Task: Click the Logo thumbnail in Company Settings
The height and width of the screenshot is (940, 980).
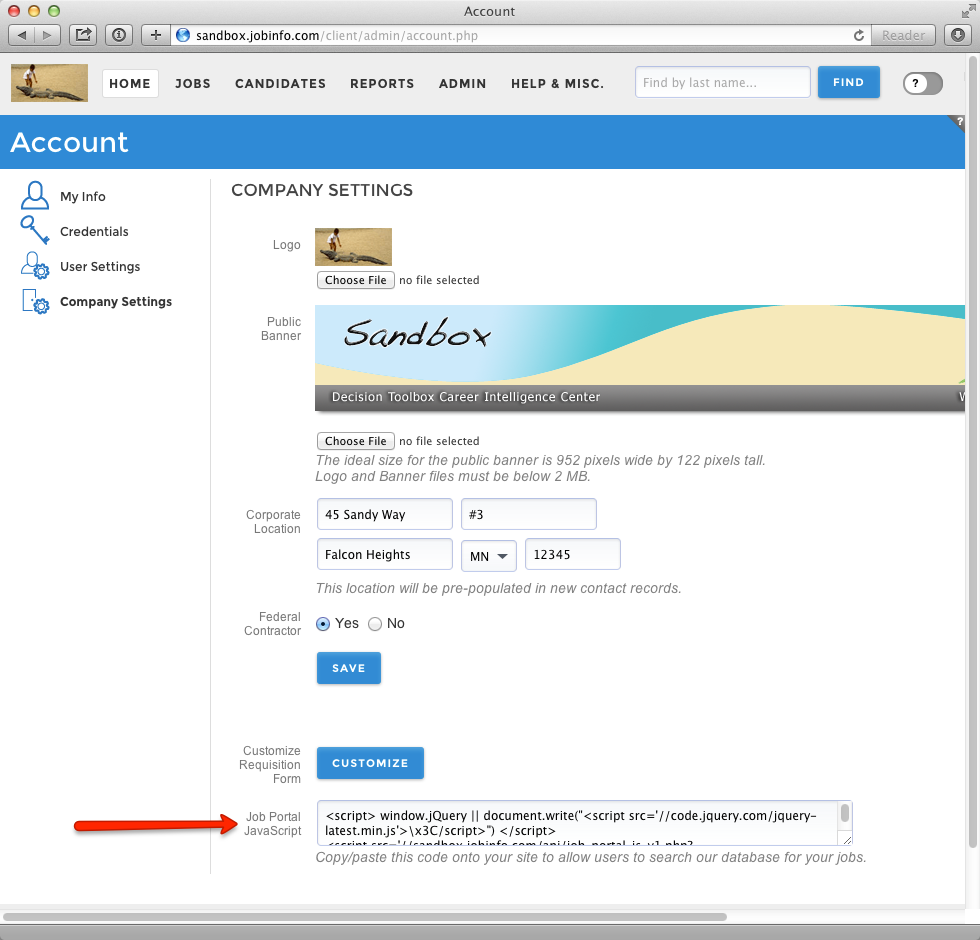Action: click(353, 247)
